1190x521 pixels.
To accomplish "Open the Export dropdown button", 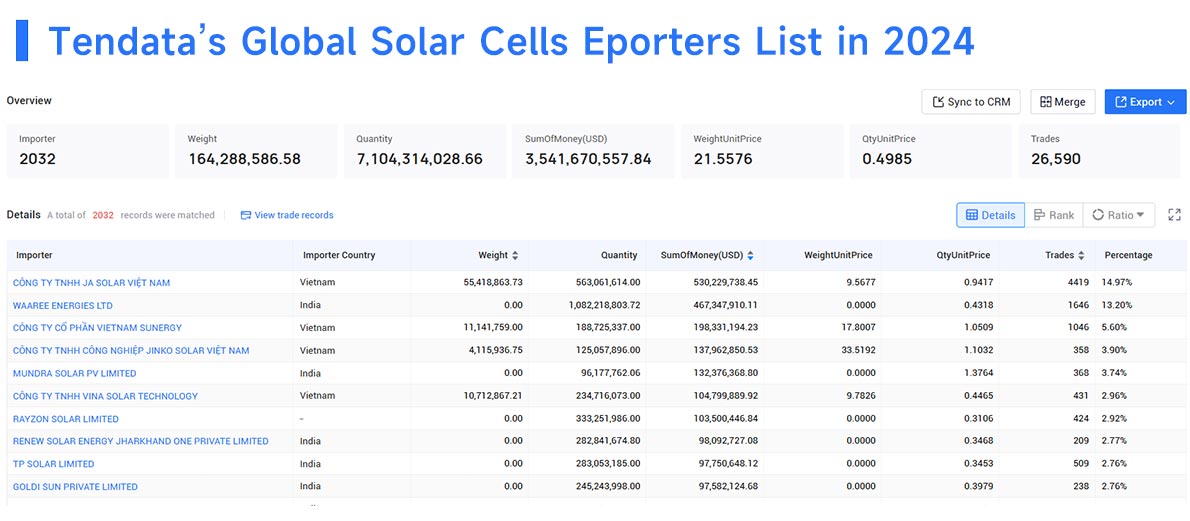I will (1145, 102).
